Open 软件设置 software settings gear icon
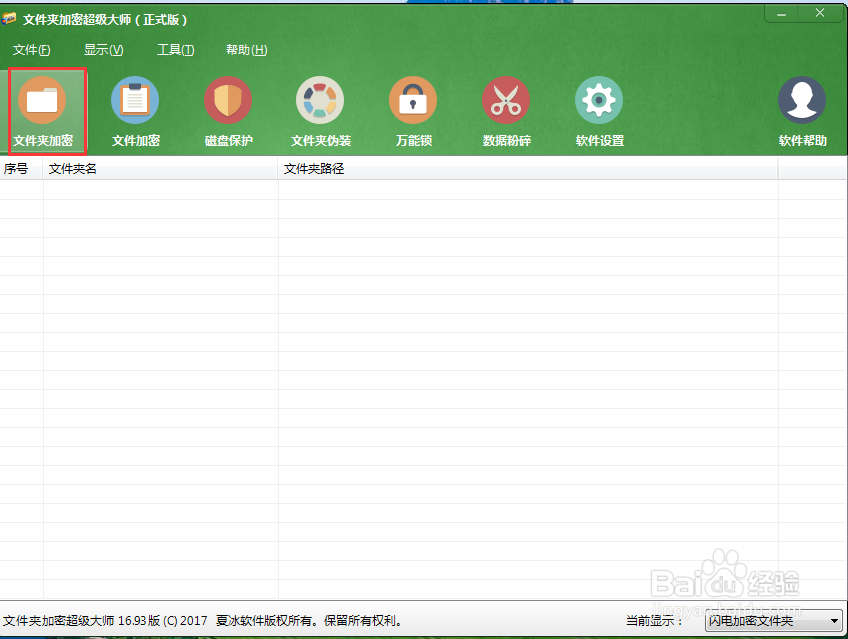 click(599, 101)
